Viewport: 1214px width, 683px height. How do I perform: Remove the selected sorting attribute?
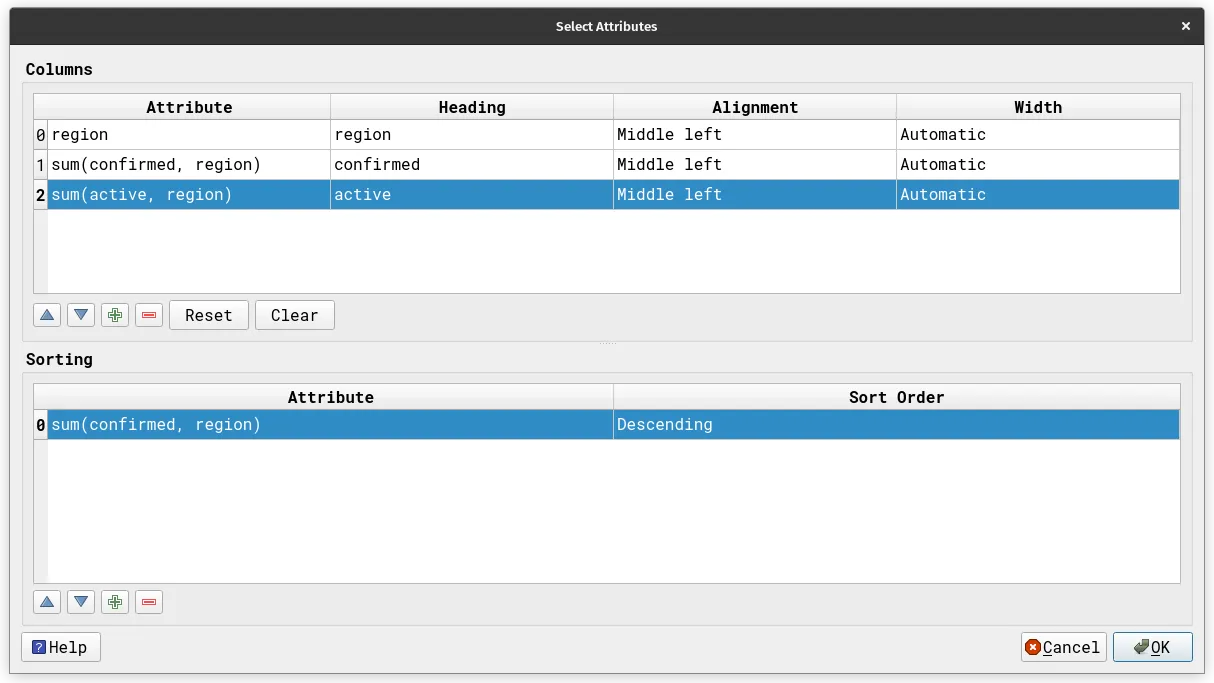point(148,601)
